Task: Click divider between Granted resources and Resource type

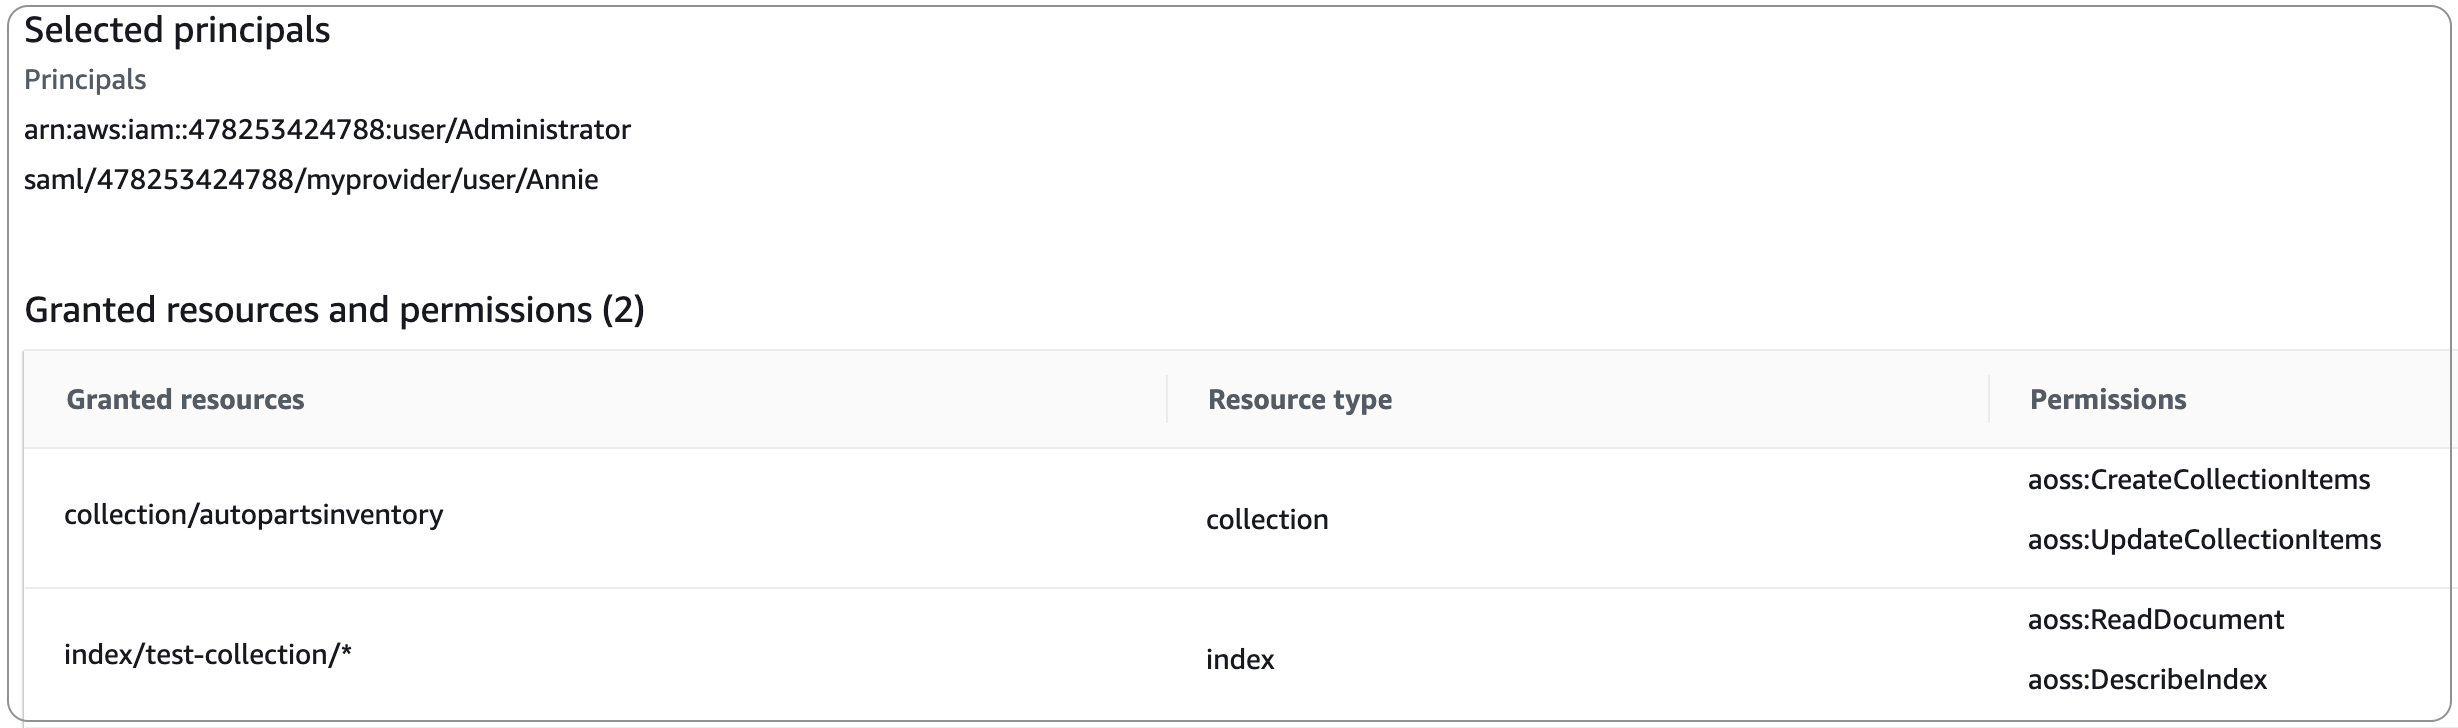Action: click(x=1167, y=399)
